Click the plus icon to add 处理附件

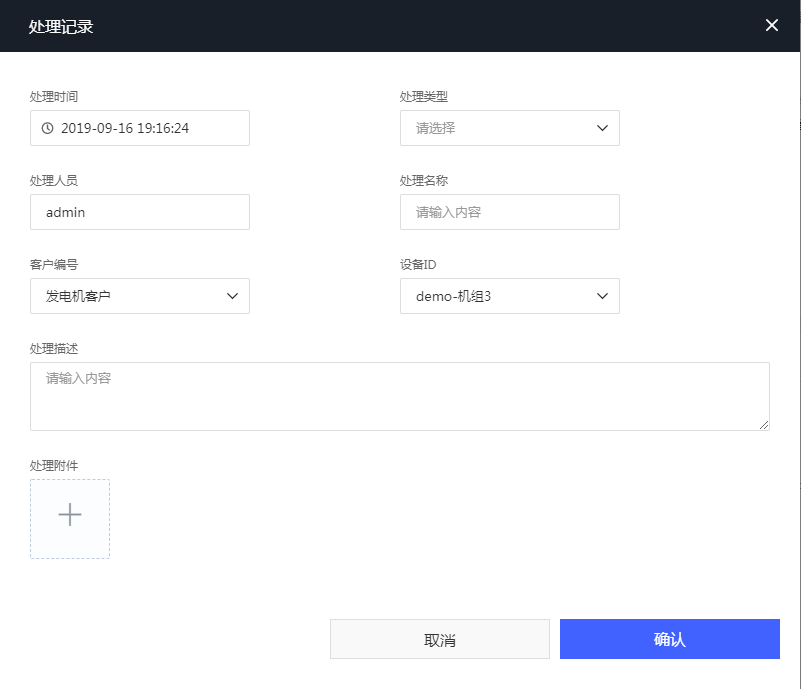point(70,515)
